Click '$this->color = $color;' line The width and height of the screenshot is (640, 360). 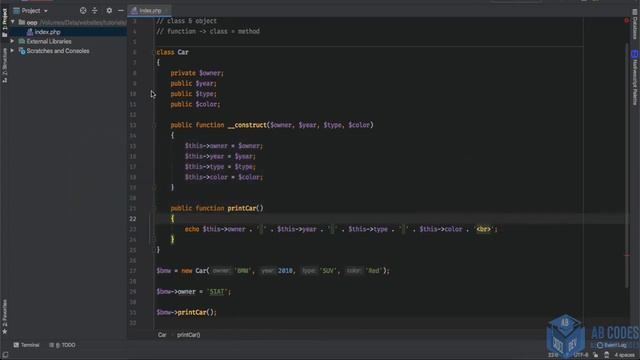click(224, 177)
